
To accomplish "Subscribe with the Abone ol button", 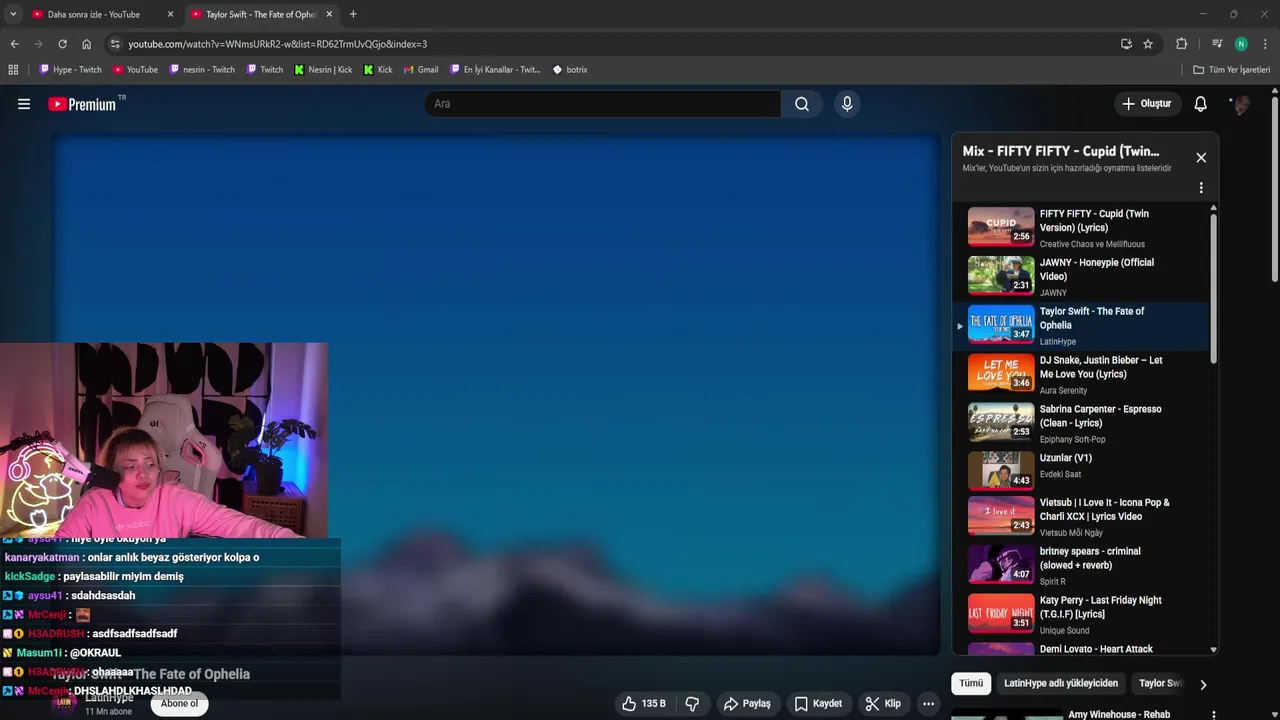I will (x=180, y=703).
